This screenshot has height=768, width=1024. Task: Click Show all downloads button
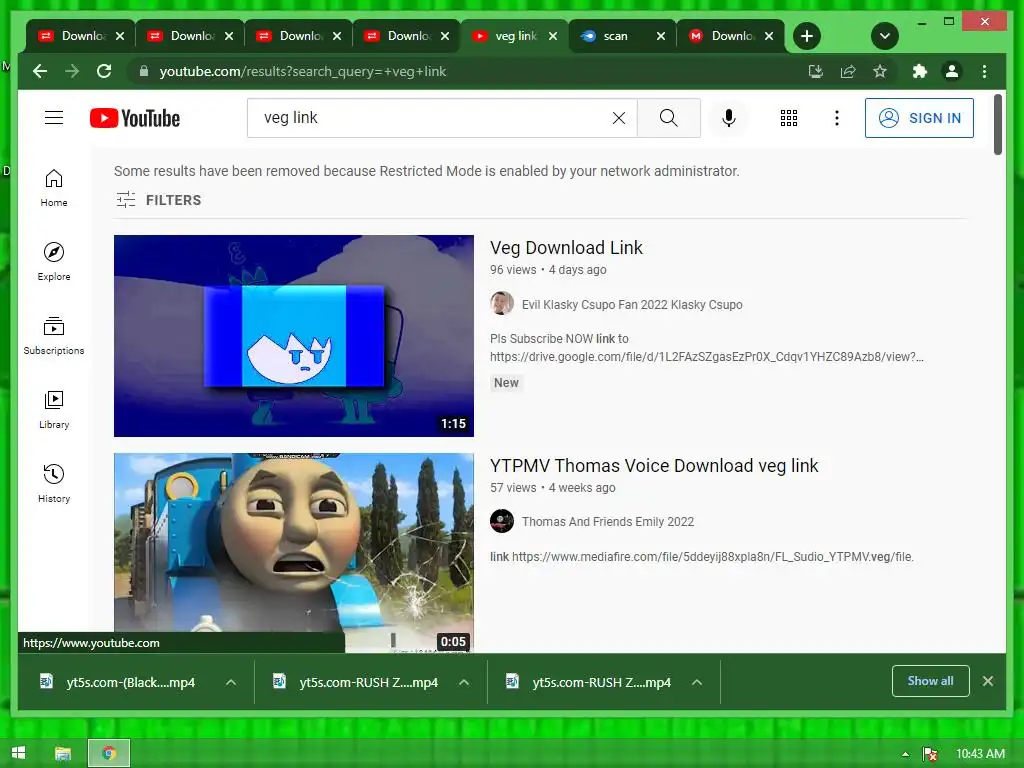tap(930, 681)
